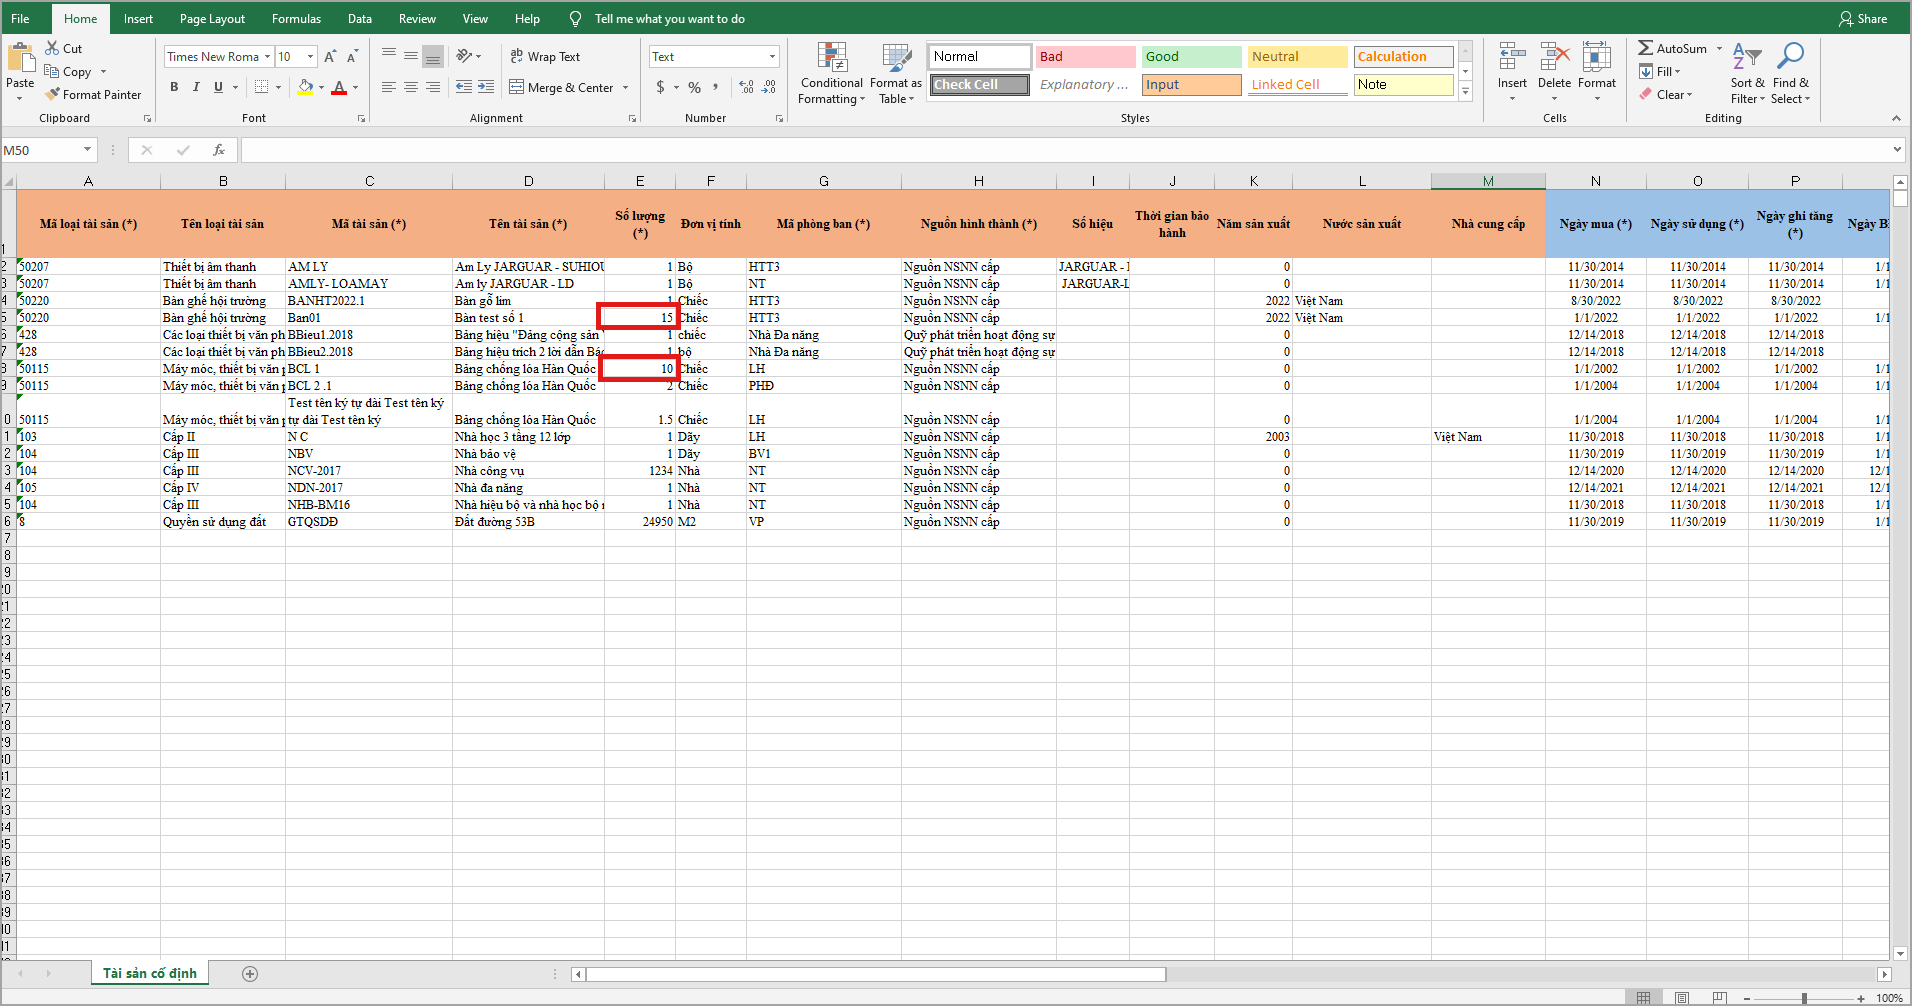Screen dimensions: 1912x1006
Task: Toggle Italic formatting
Action: pyautogui.click(x=196, y=88)
